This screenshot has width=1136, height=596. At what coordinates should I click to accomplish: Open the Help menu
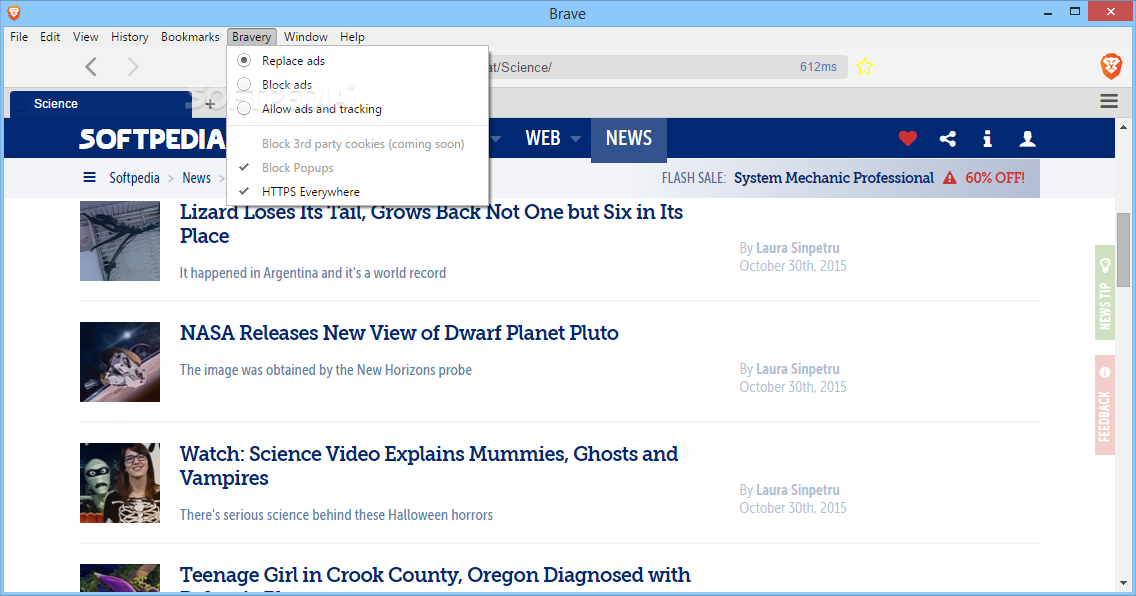(352, 37)
